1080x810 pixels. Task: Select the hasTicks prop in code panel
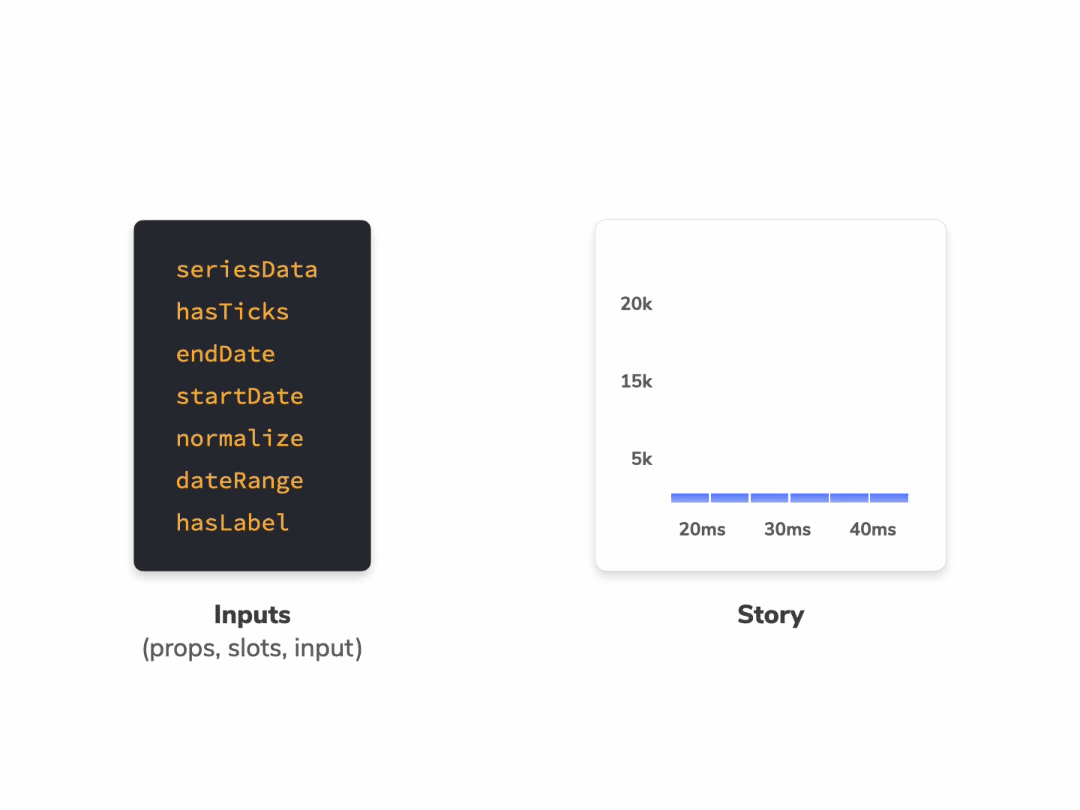pyautogui.click(x=232, y=312)
